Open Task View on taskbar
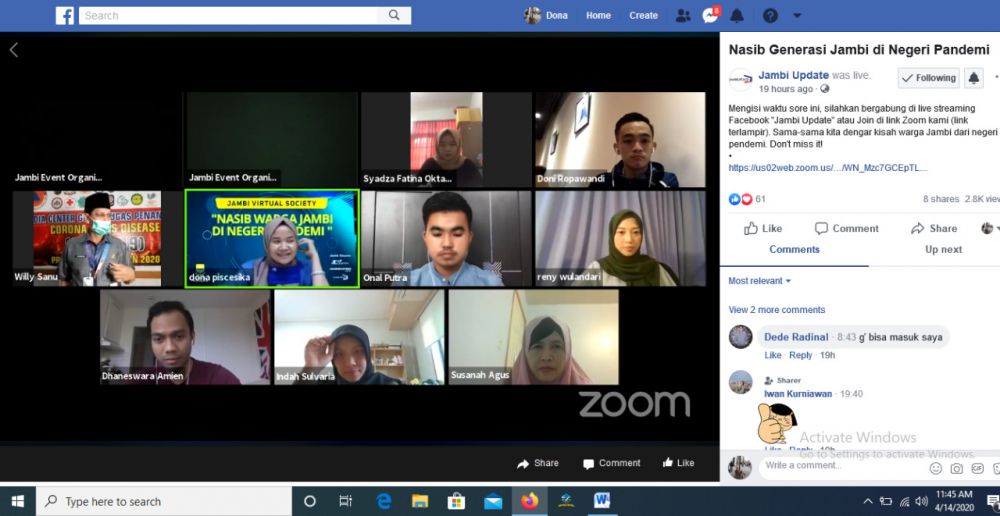The width and height of the screenshot is (1000, 516). coord(345,501)
